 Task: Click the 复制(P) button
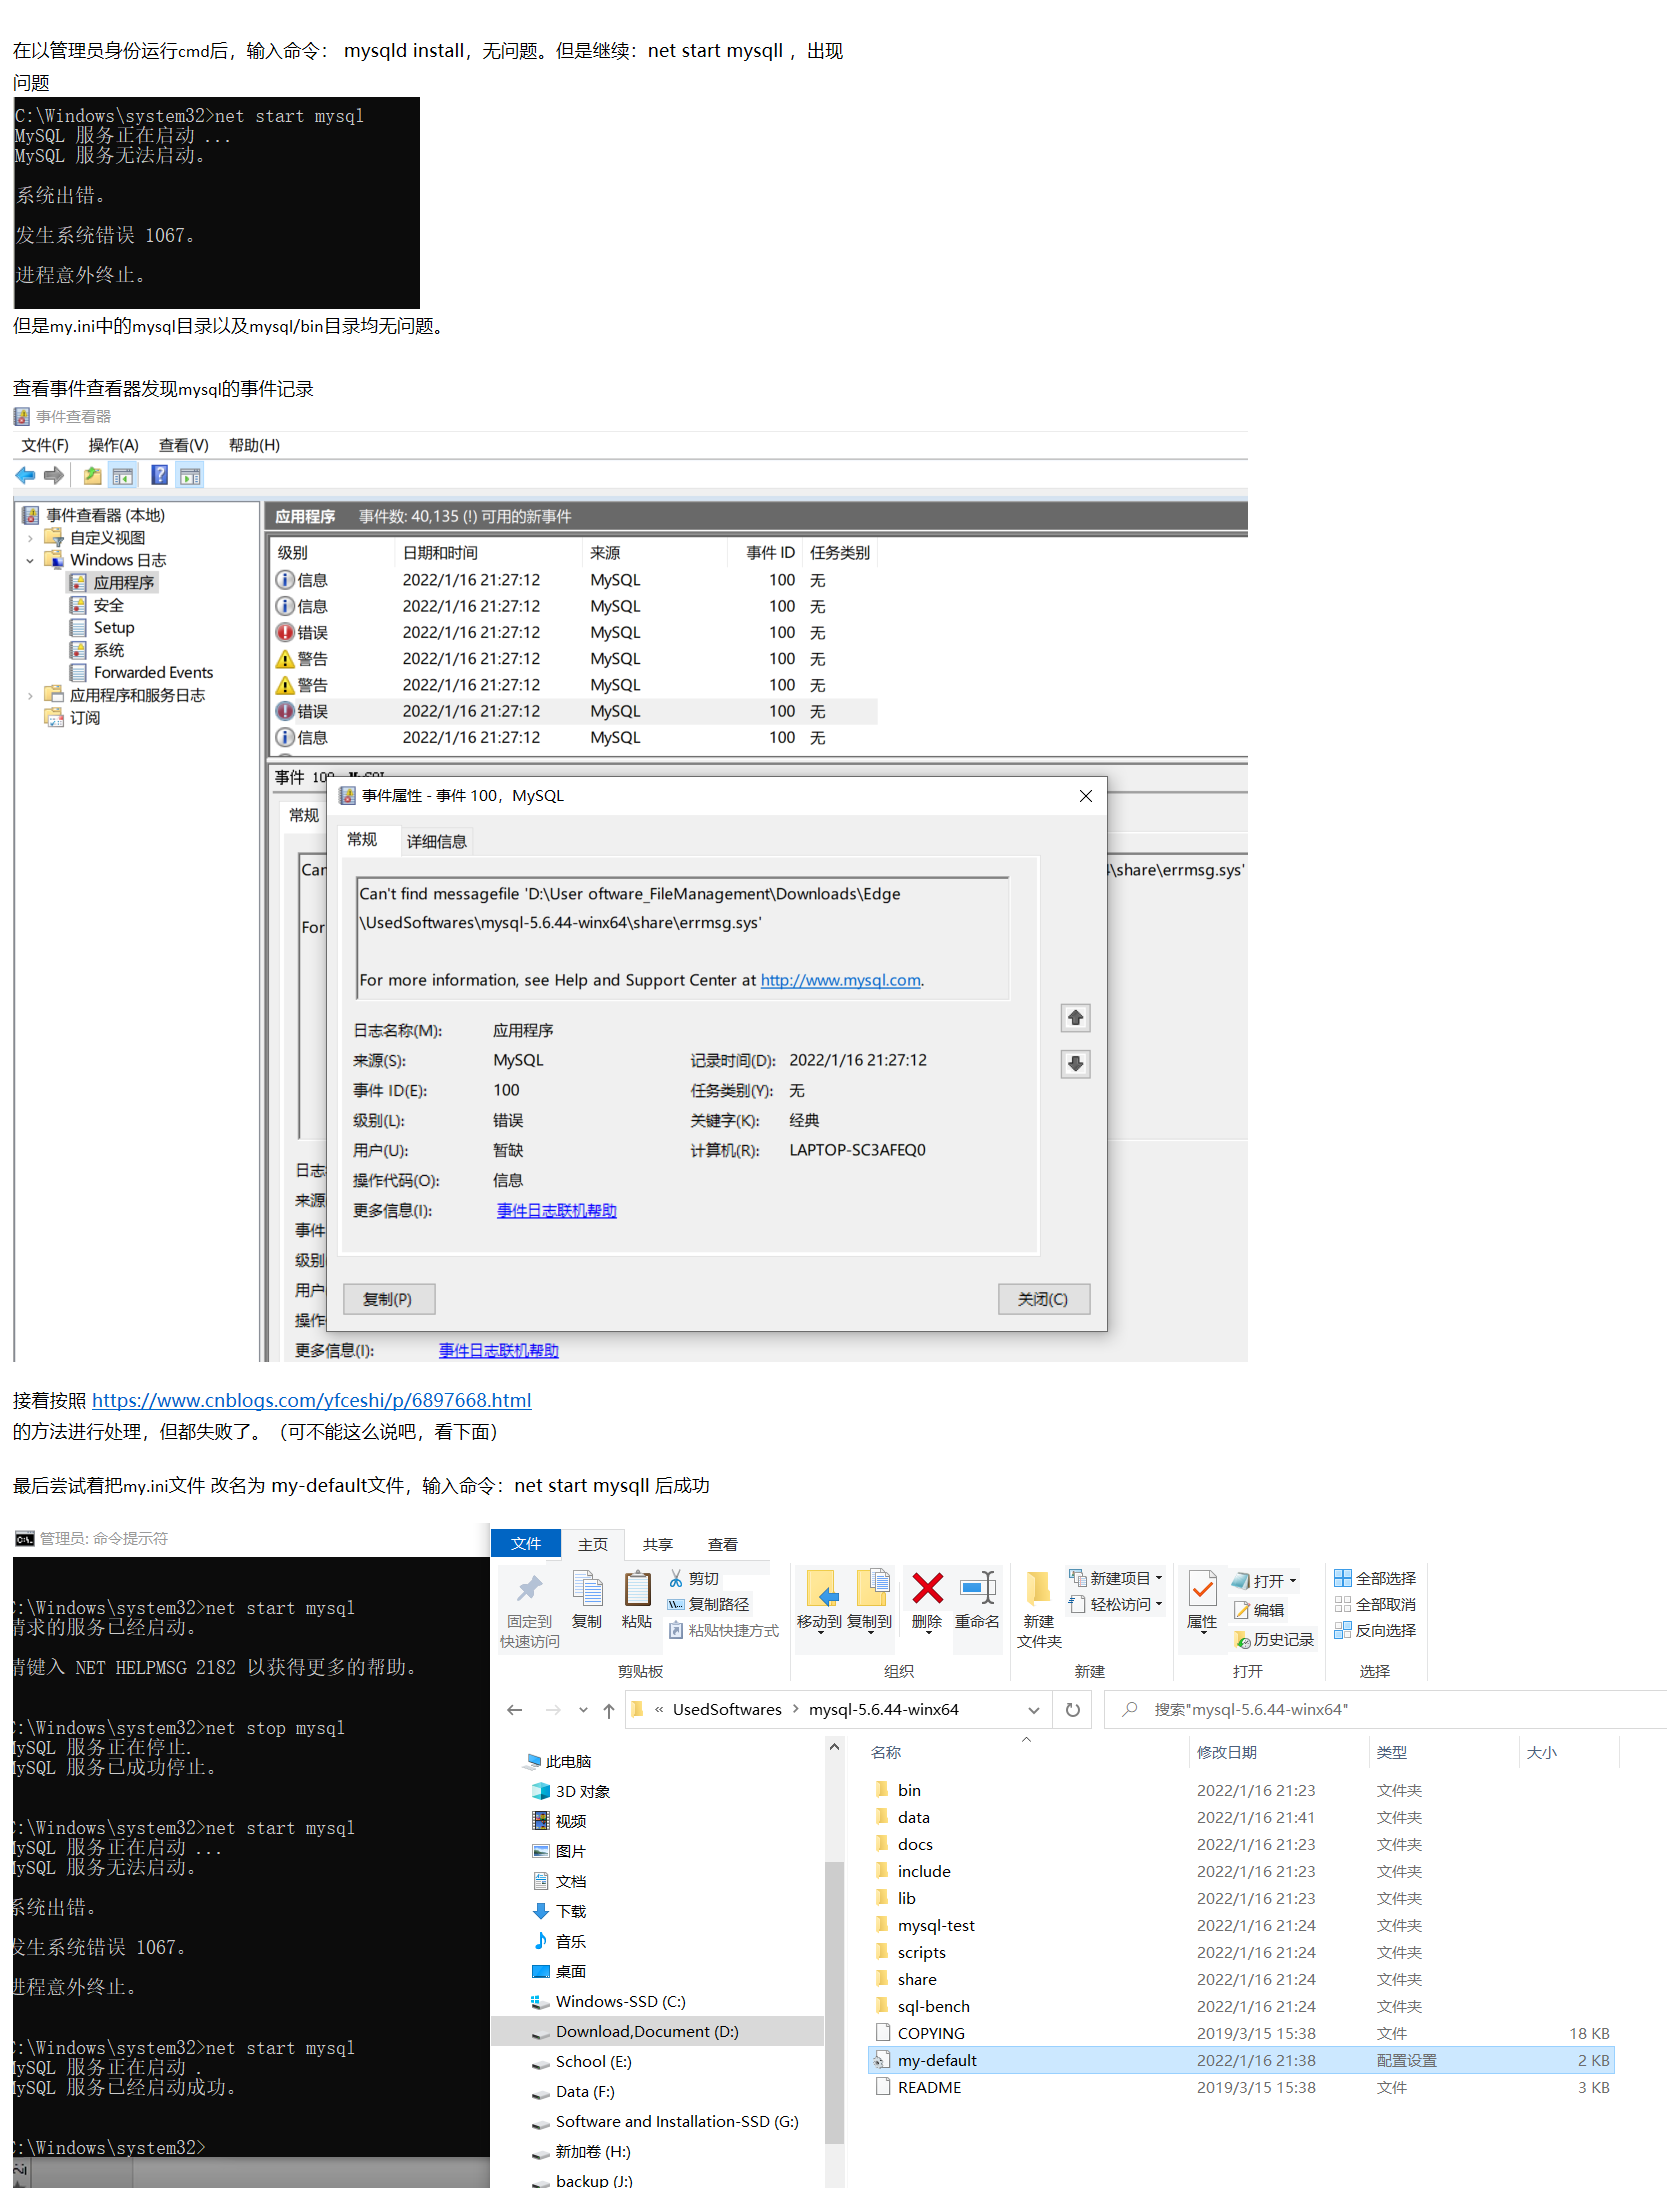(388, 1300)
